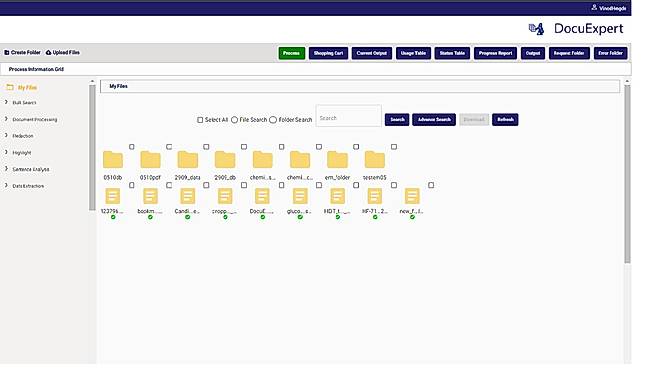Screen dimensions: 654x368
Task: Choose the File Search radio button
Action: (x=234, y=120)
